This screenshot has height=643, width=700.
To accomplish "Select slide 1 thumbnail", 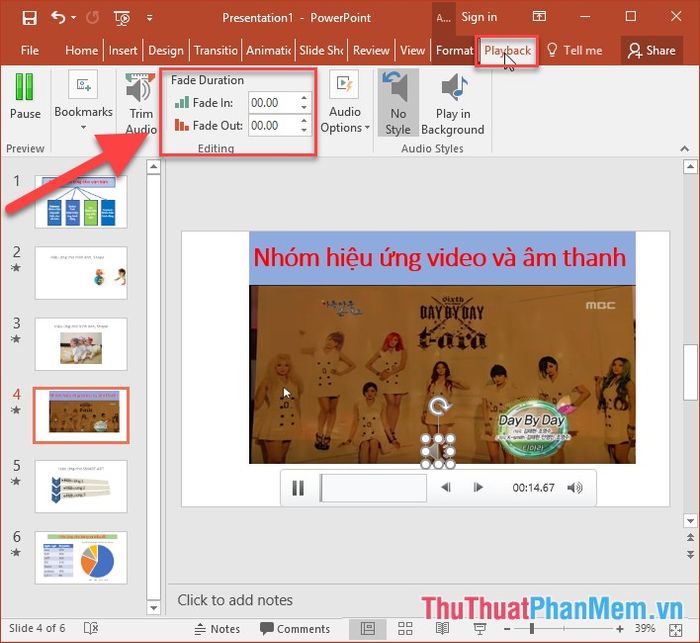I will pos(81,202).
